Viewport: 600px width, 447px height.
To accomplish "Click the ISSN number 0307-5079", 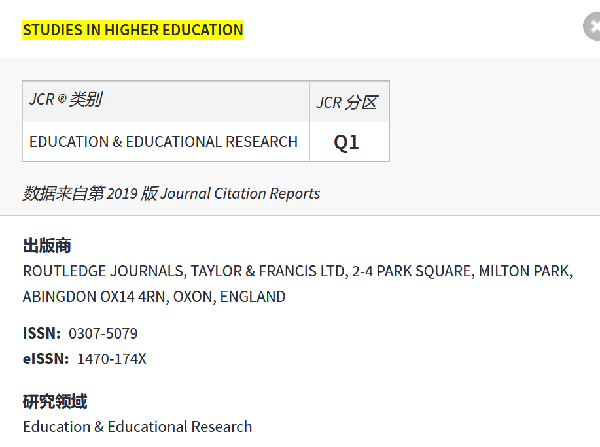I will click(103, 333).
